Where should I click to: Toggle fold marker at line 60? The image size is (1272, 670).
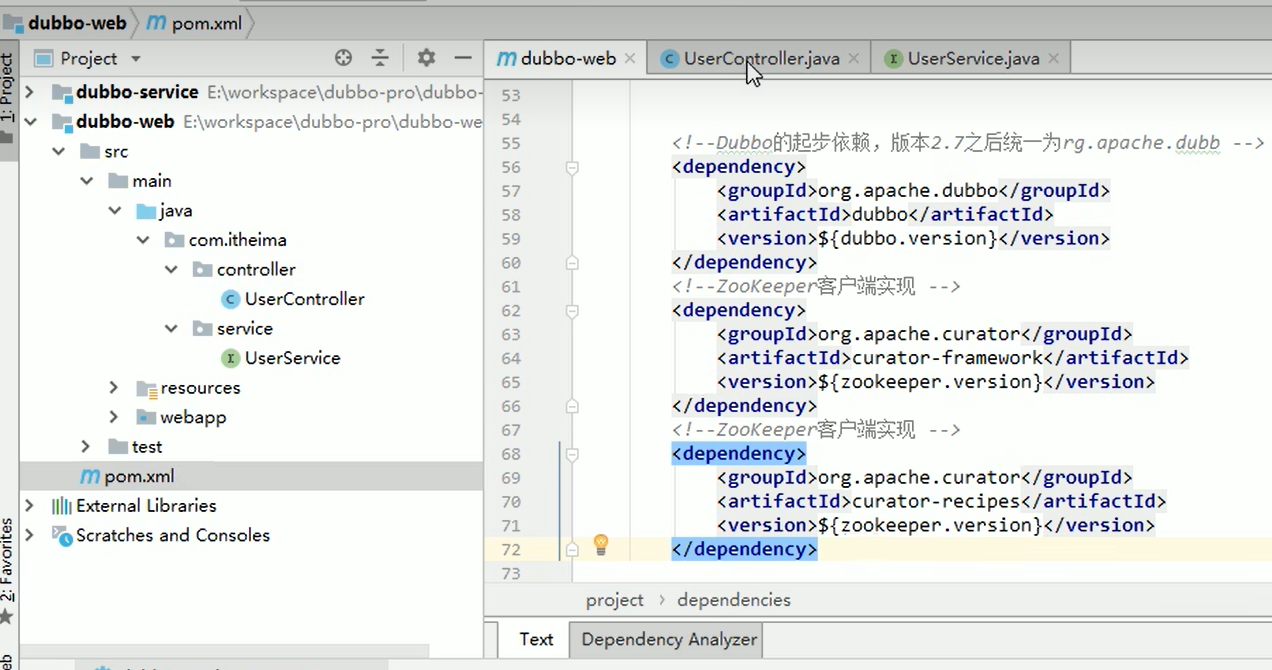[572, 262]
